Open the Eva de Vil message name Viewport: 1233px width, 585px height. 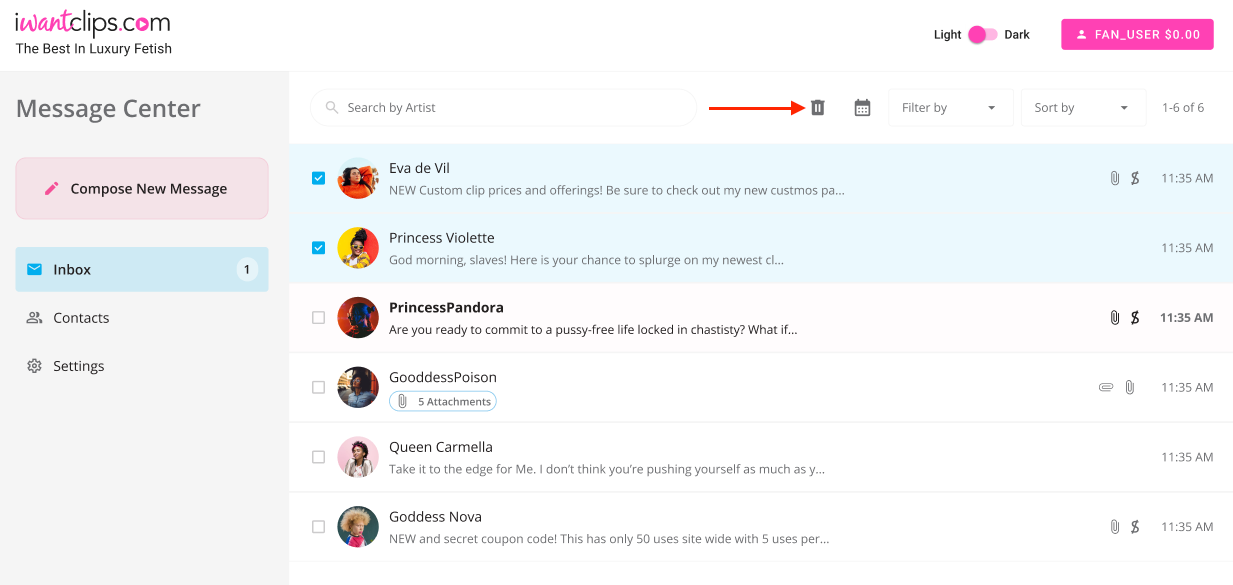[419, 168]
